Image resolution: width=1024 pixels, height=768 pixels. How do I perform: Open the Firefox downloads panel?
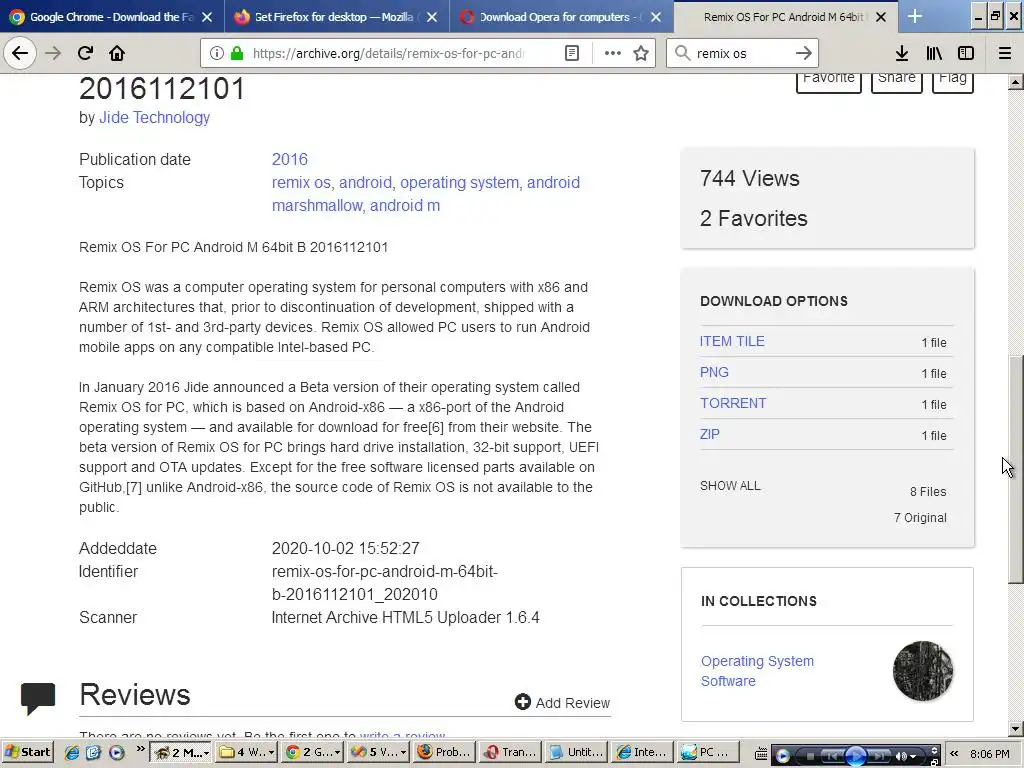point(902,54)
